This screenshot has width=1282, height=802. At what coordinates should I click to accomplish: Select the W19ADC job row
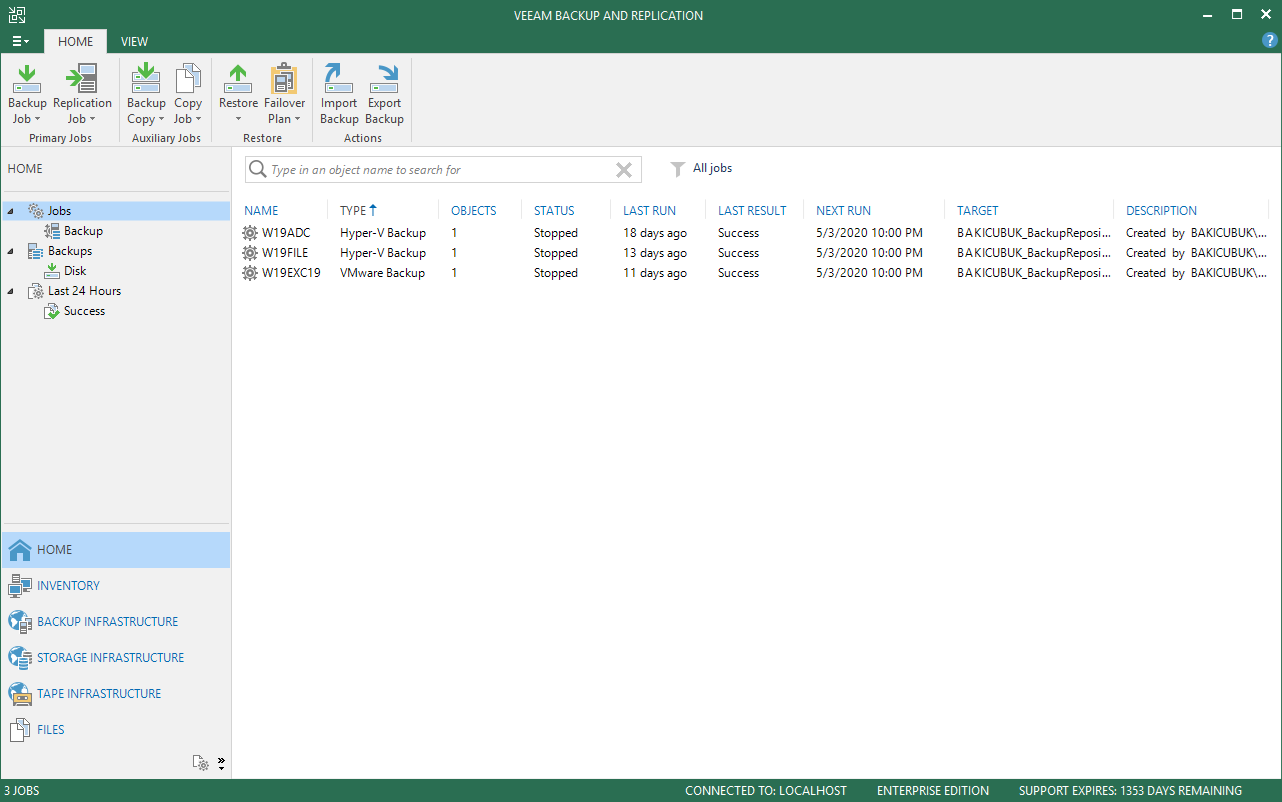coord(757,233)
